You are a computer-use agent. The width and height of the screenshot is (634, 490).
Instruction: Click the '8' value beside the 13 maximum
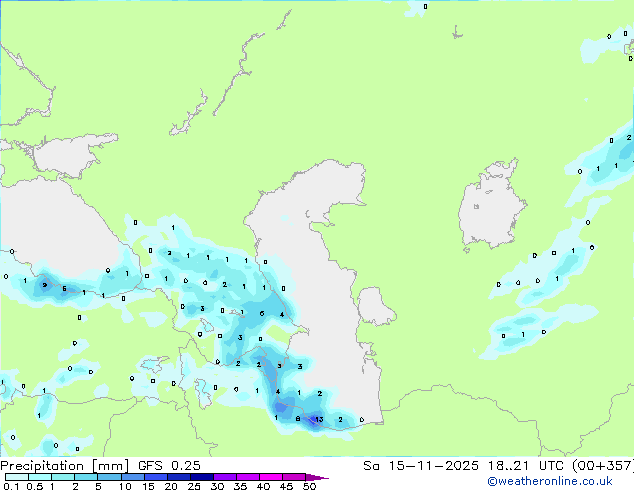coord(298,419)
